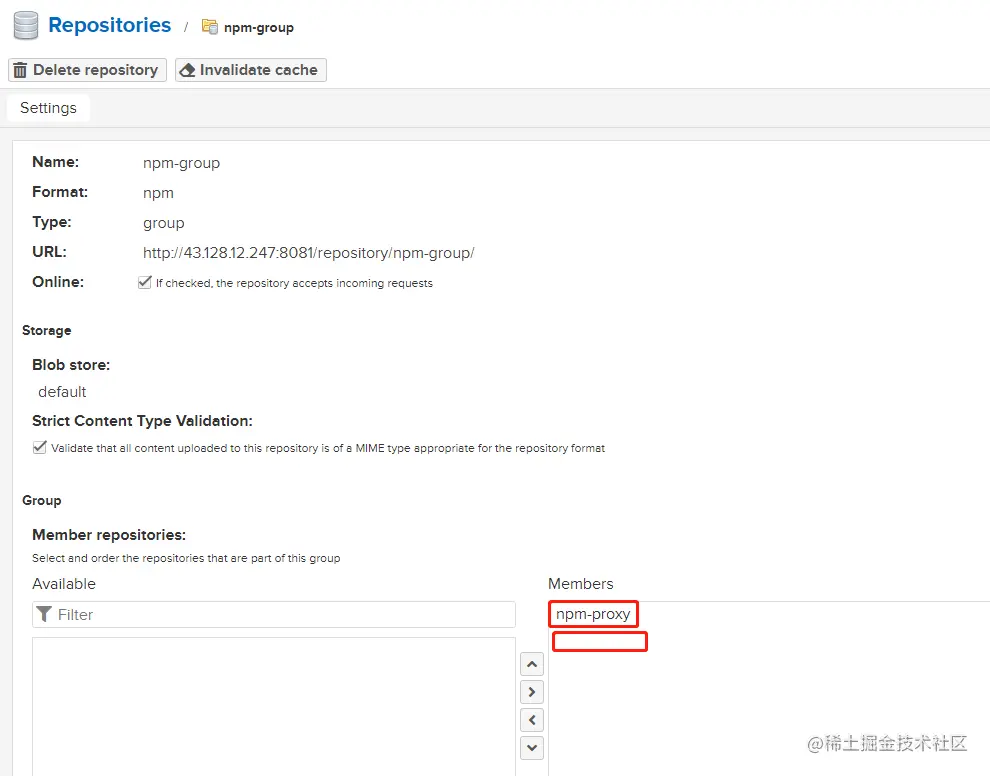Click the Delete repository button
The image size is (990, 776).
pyautogui.click(x=87, y=70)
